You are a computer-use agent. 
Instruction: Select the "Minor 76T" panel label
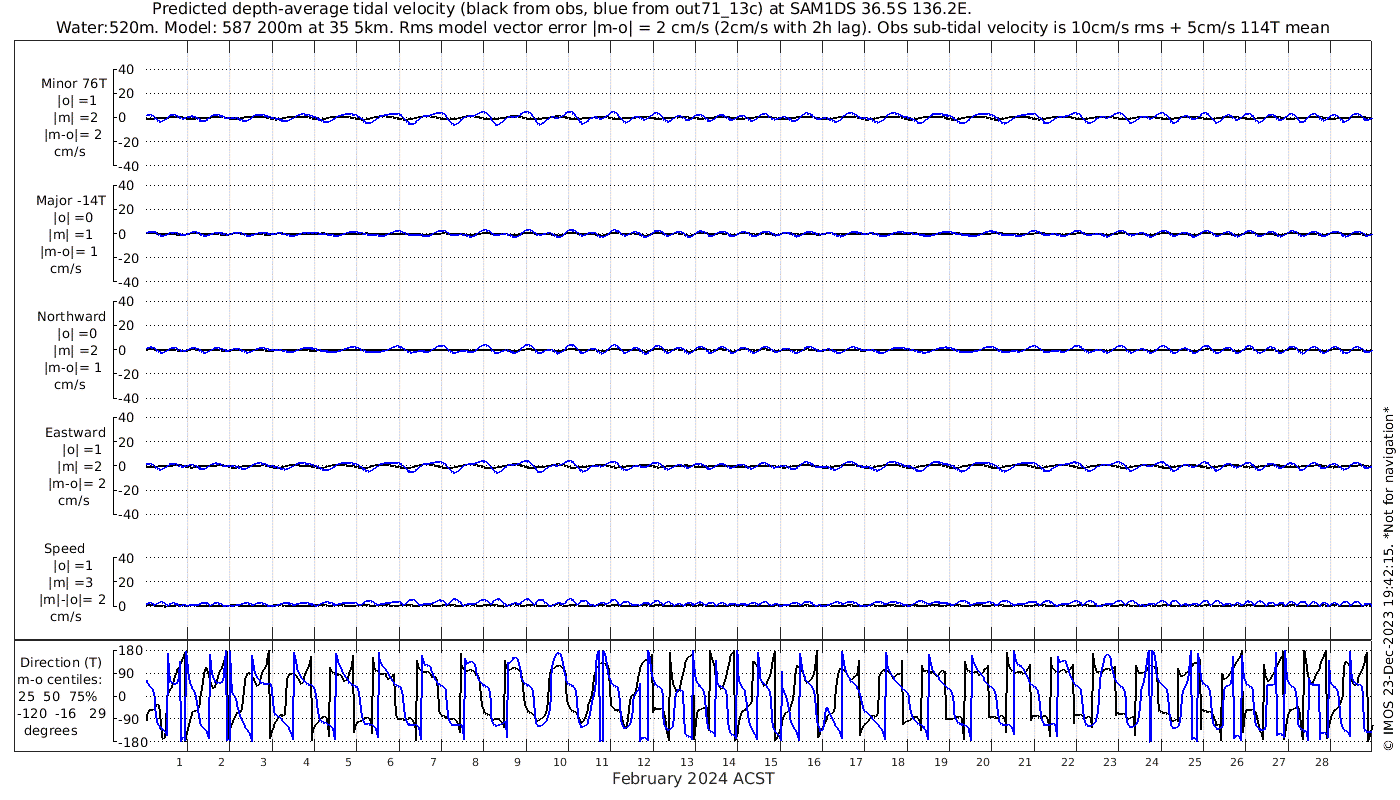tap(75, 84)
